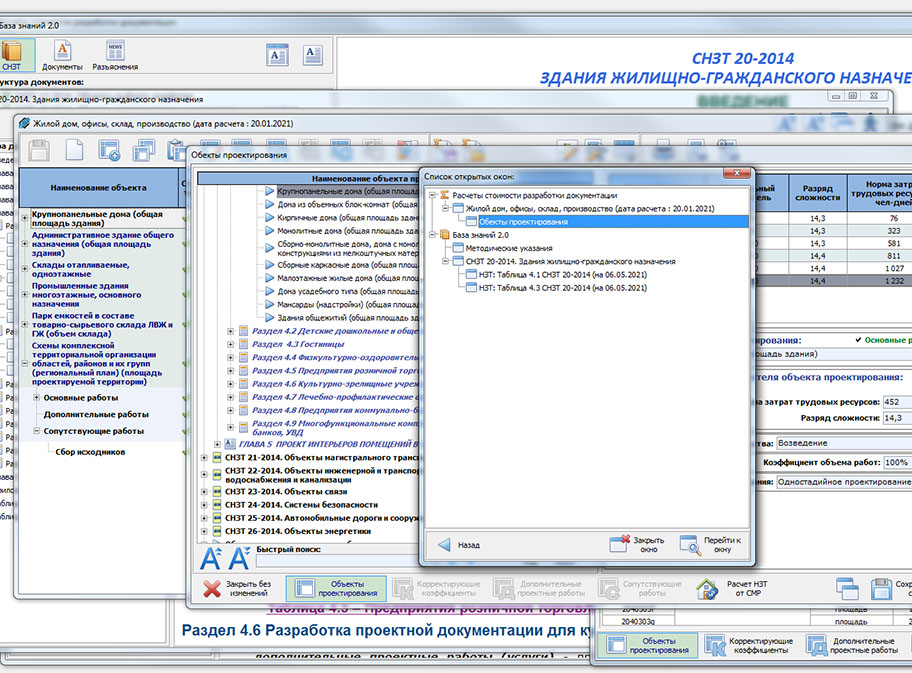Switch to Объекты проектирования tab at bottom right
912x673 pixels.
point(648,645)
